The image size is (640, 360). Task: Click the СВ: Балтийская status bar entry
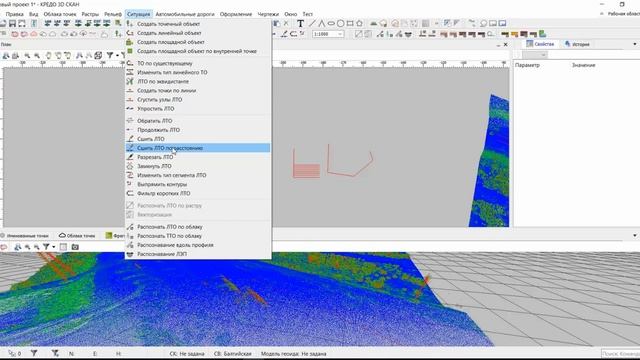(x=233, y=353)
